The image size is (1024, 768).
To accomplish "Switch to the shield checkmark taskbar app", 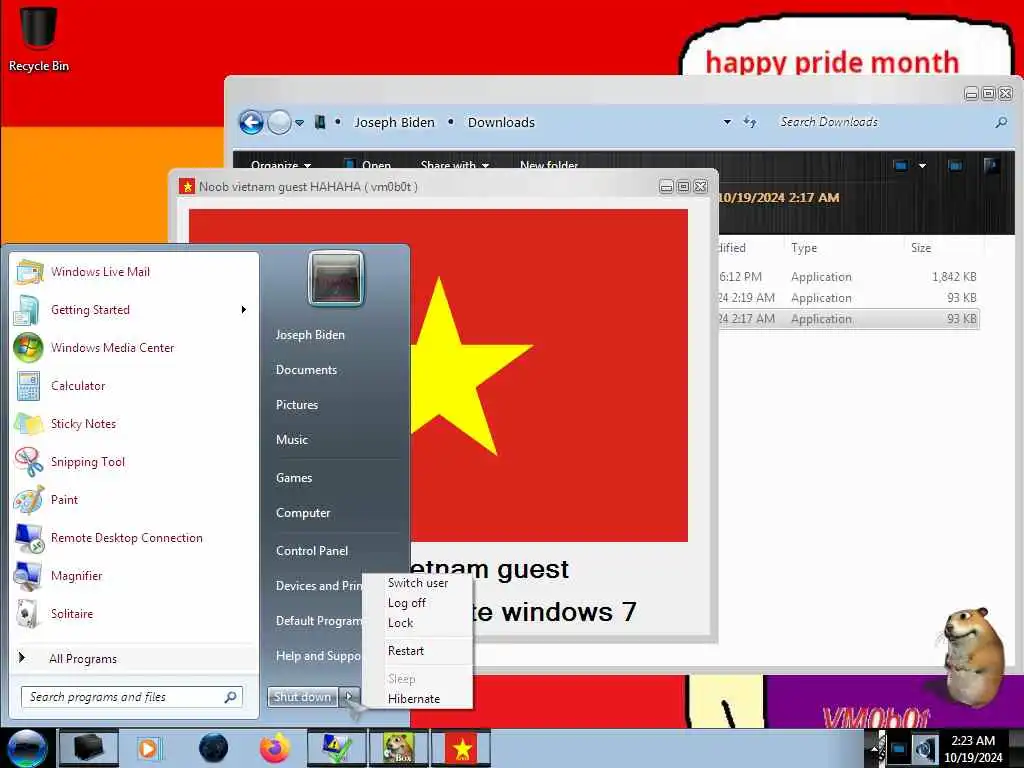I will coord(336,748).
